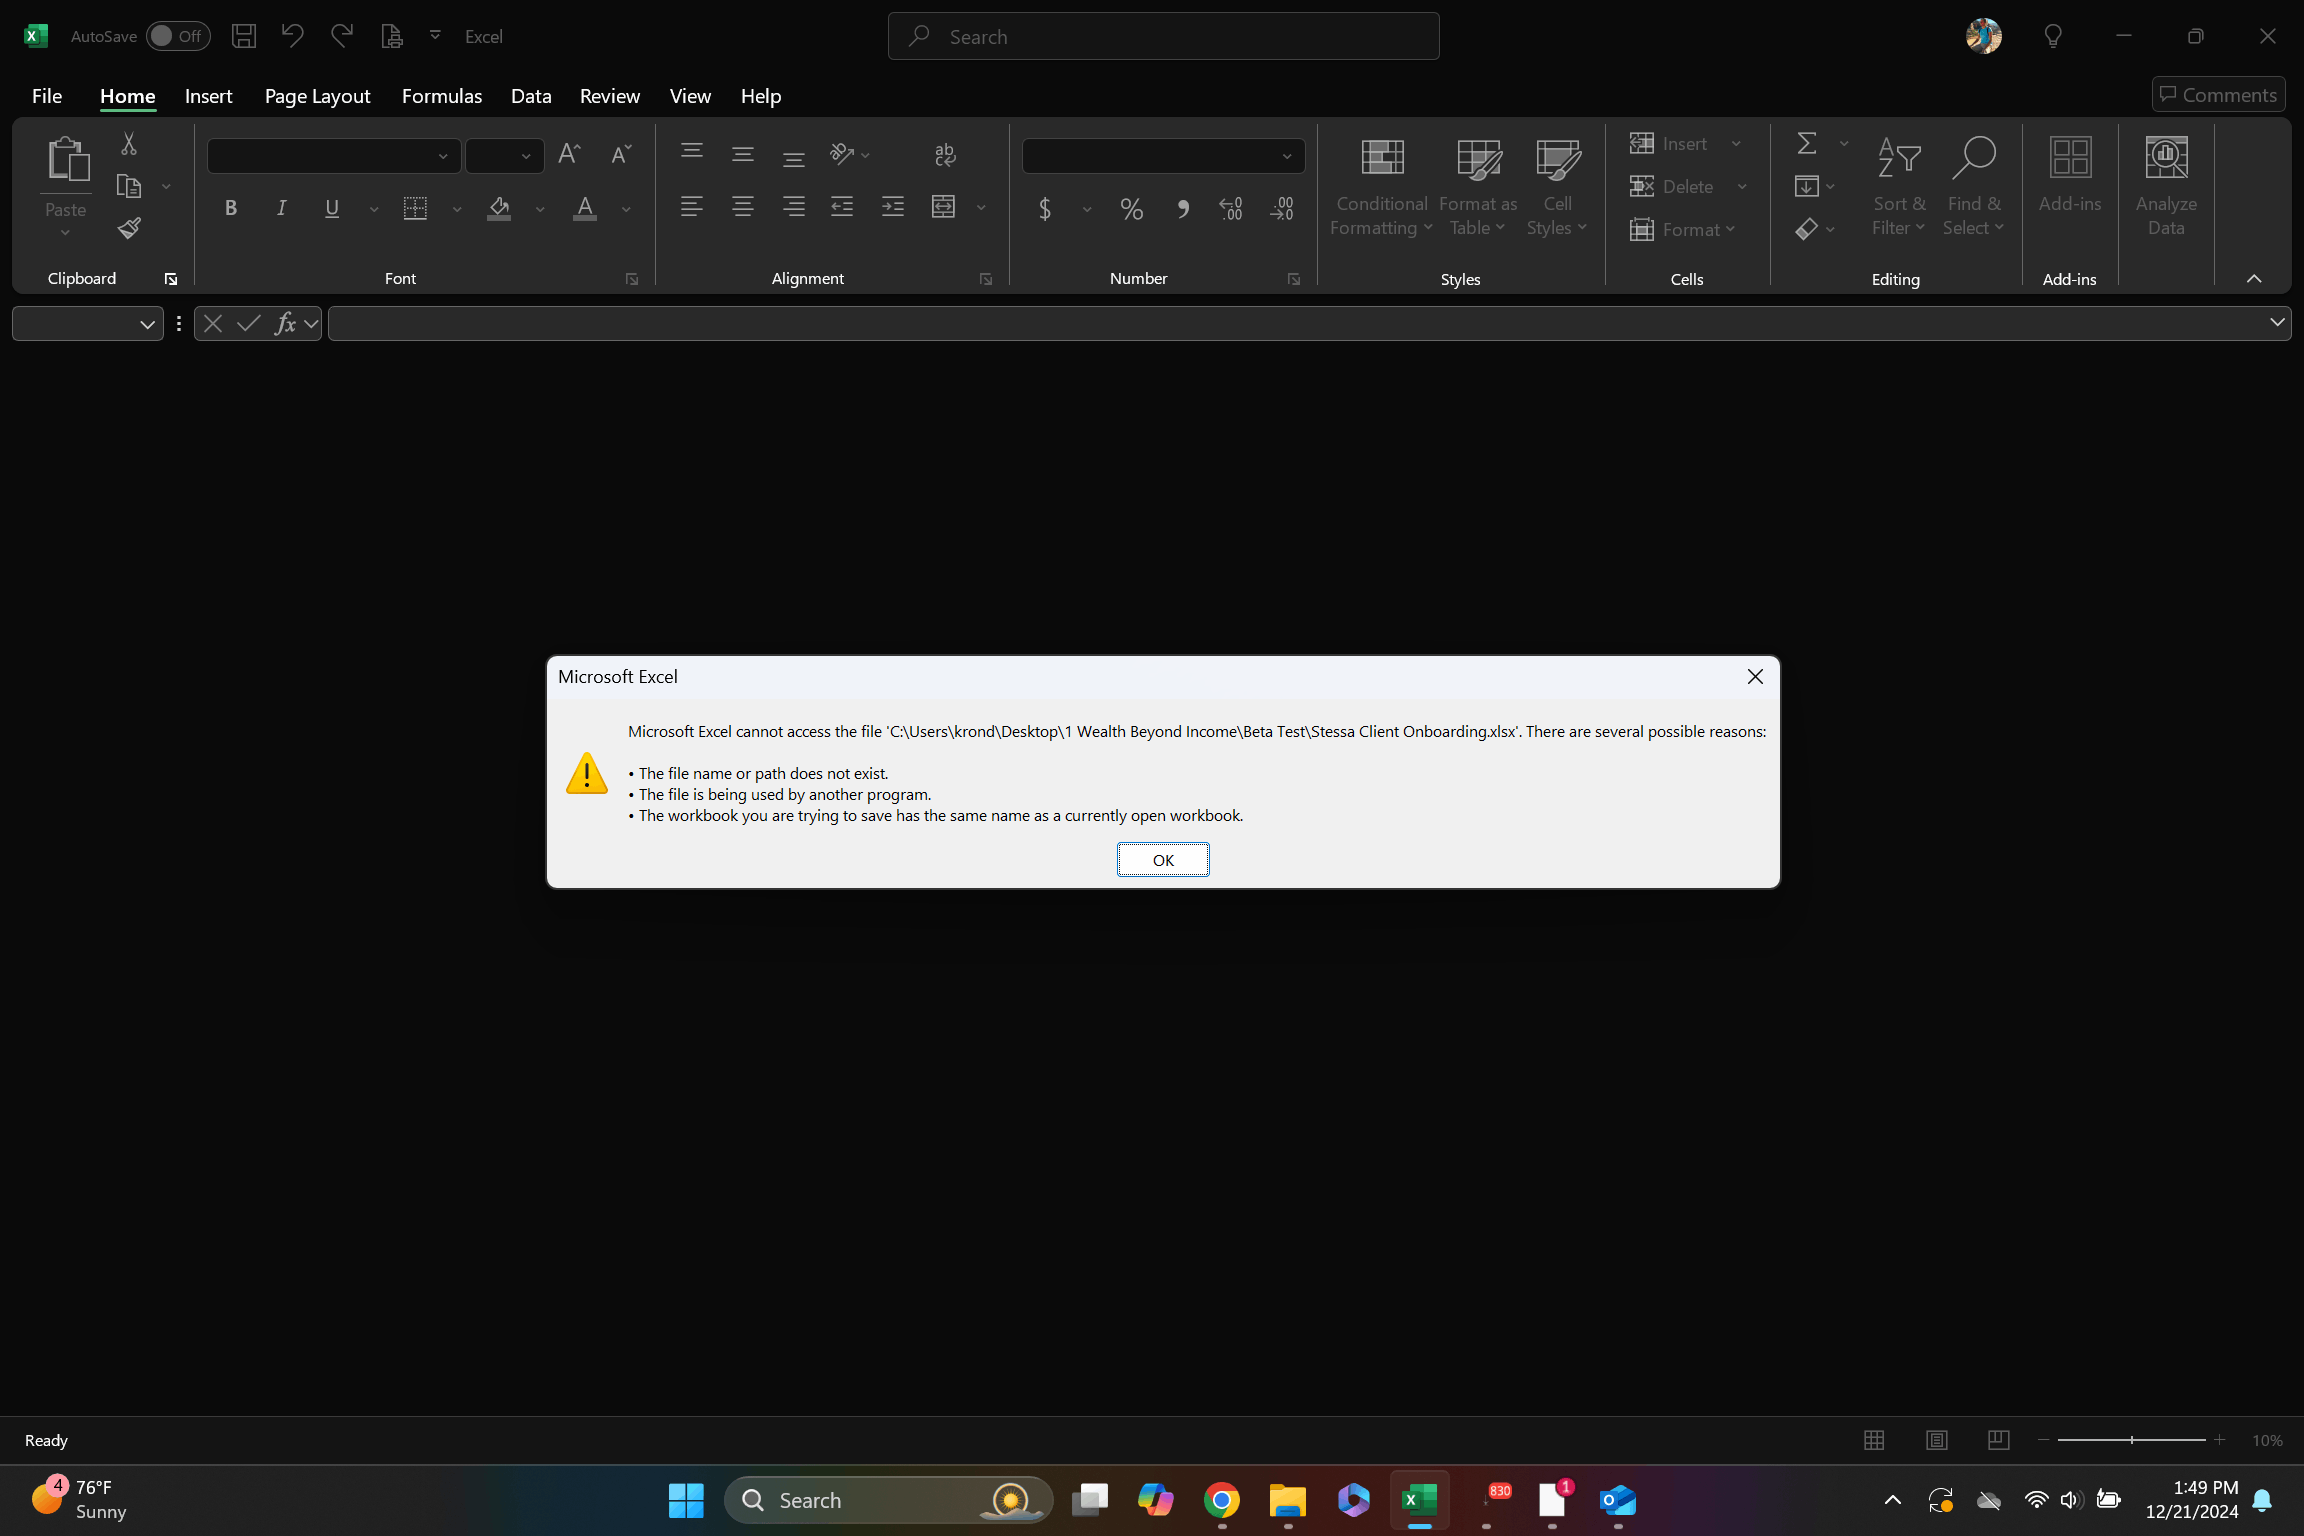The height and width of the screenshot is (1536, 2304).
Task: Adjust the zoom slider
Action: click(x=2130, y=1440)
